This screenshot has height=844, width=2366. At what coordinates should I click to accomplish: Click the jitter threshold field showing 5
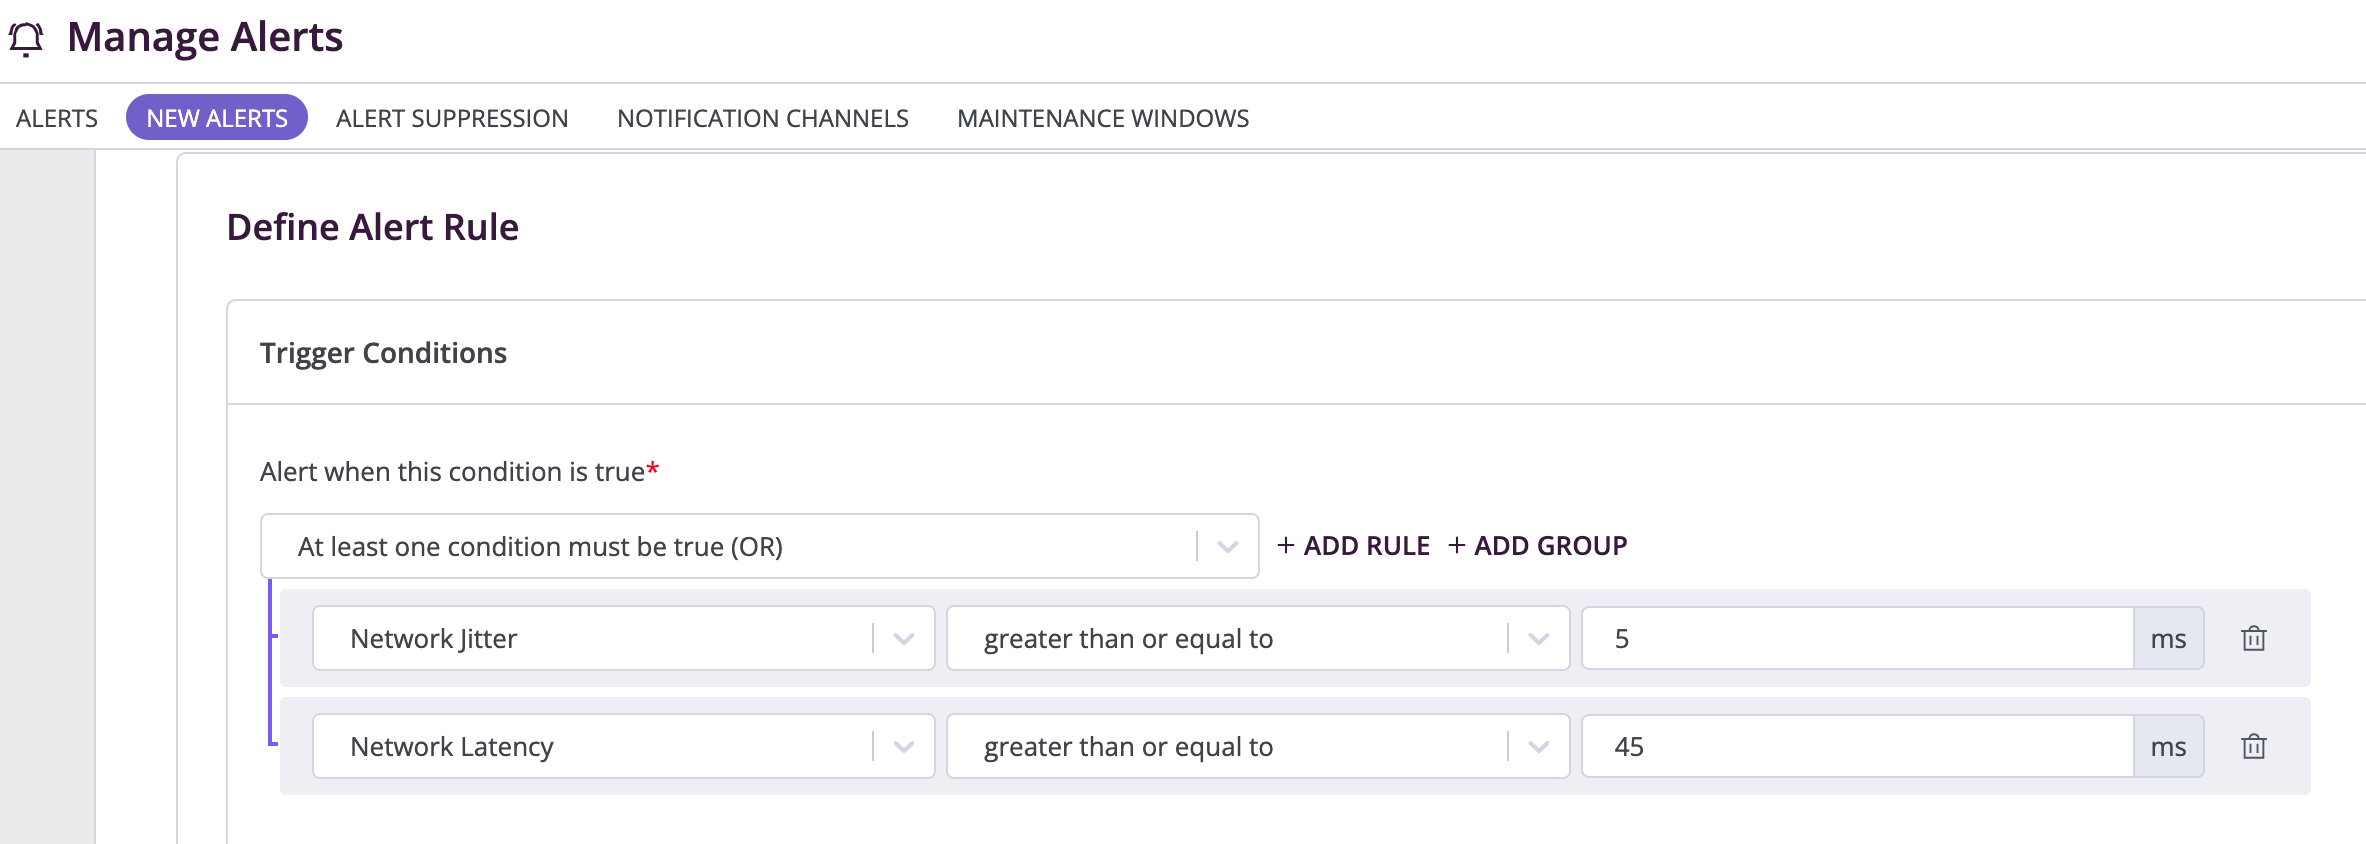point(1858,638)
